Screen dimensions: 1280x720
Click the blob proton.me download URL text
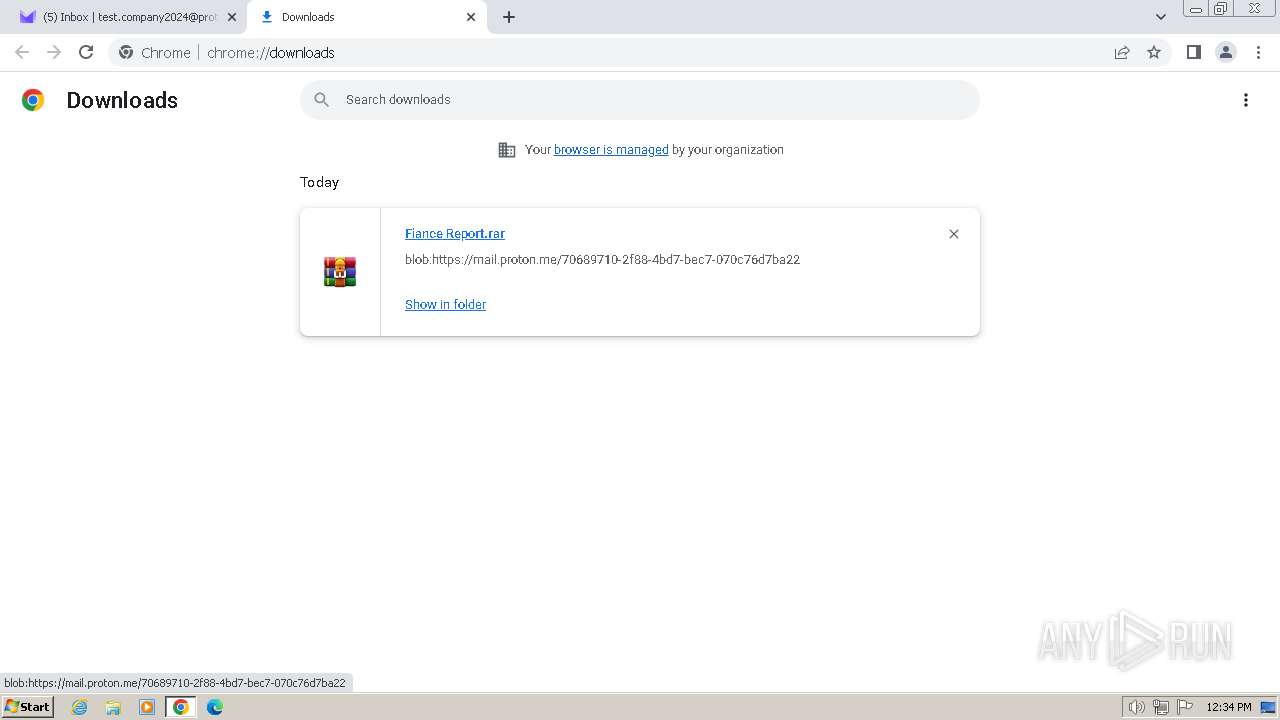[602, 260]
